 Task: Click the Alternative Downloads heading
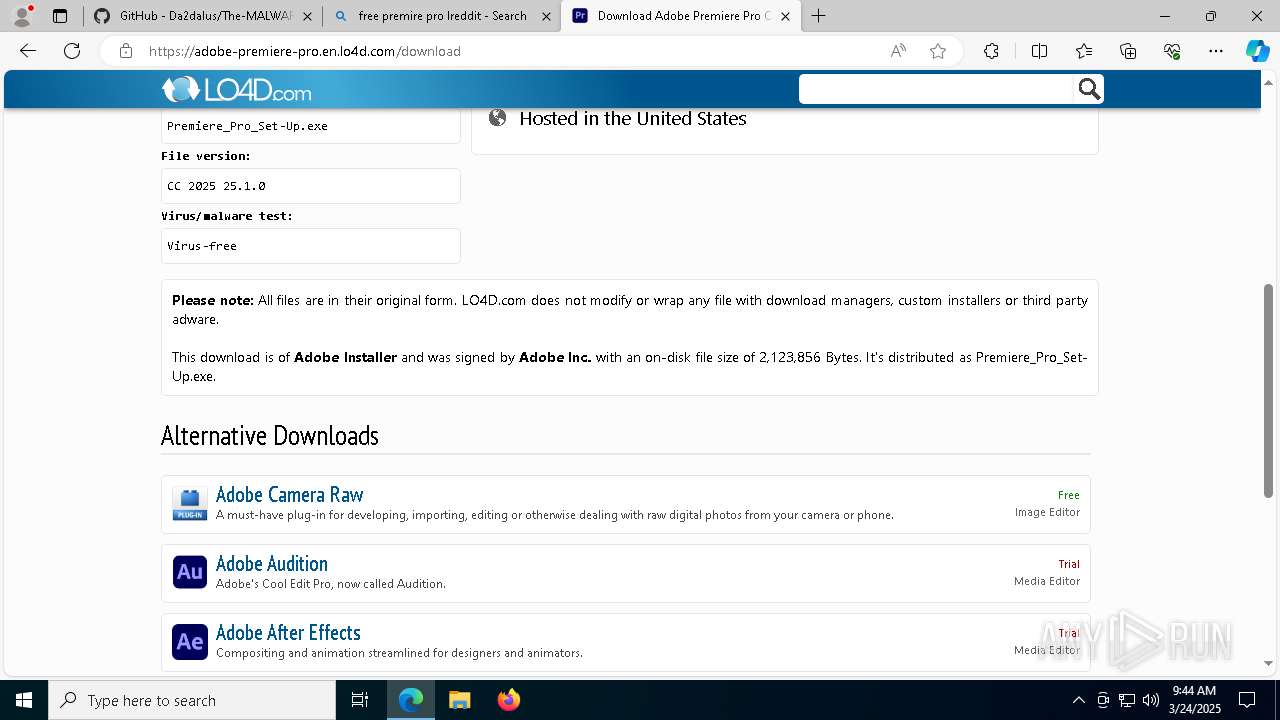(x=270, y=436)
